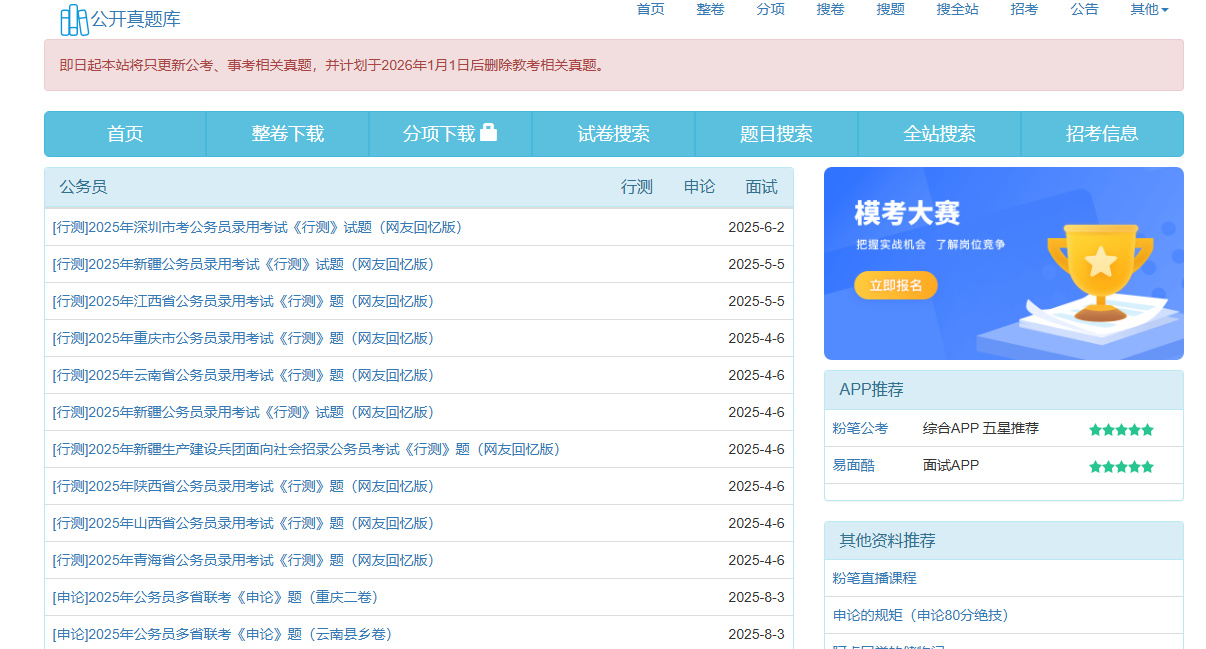
Task: Open 申论 多省联考 重庆二卷 link
Action: click(x=216, y=597)
